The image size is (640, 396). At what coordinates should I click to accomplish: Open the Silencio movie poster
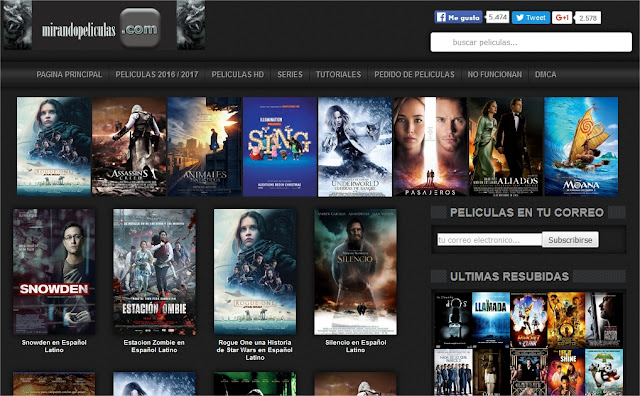click(x=355, y=272)
